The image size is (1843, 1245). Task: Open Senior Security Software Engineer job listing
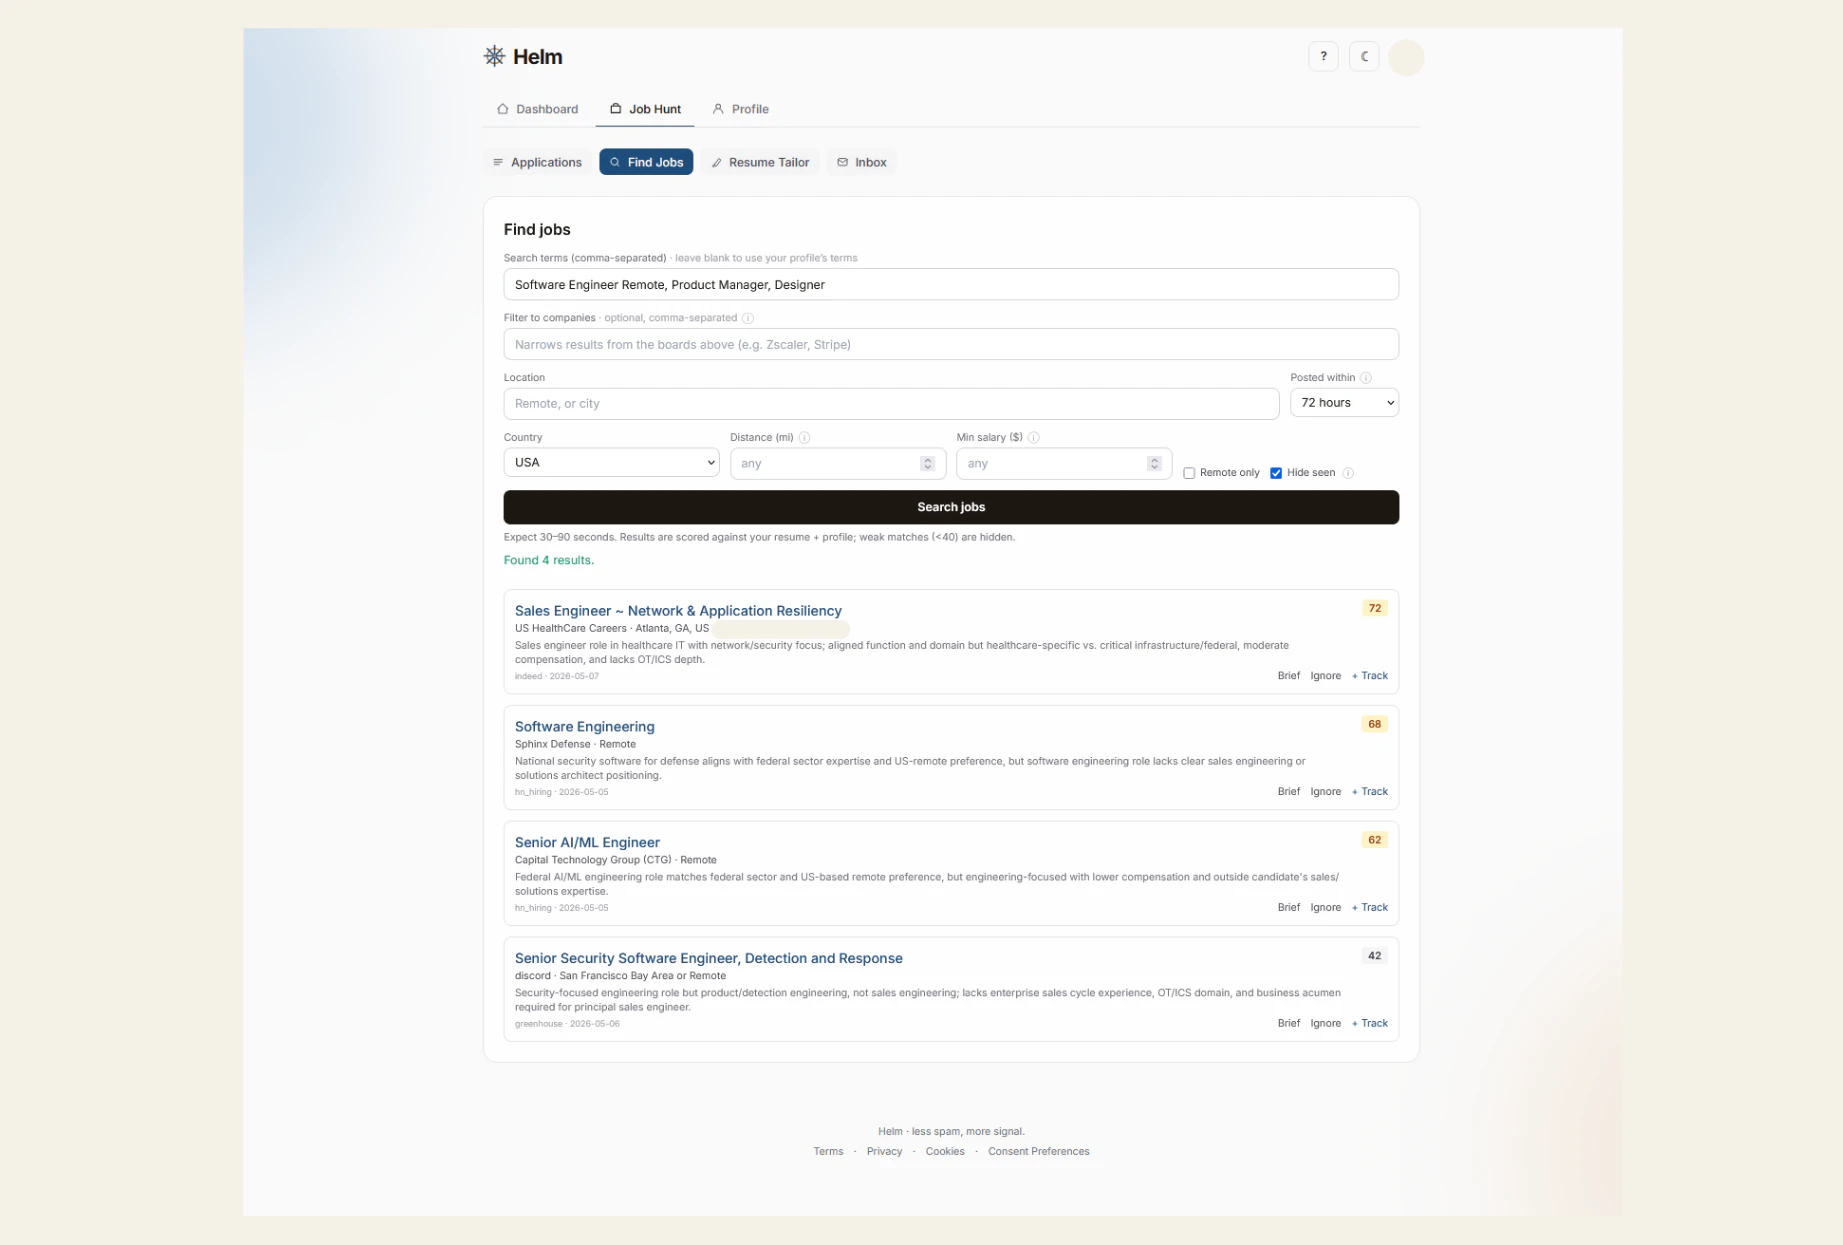click(708, 958)
